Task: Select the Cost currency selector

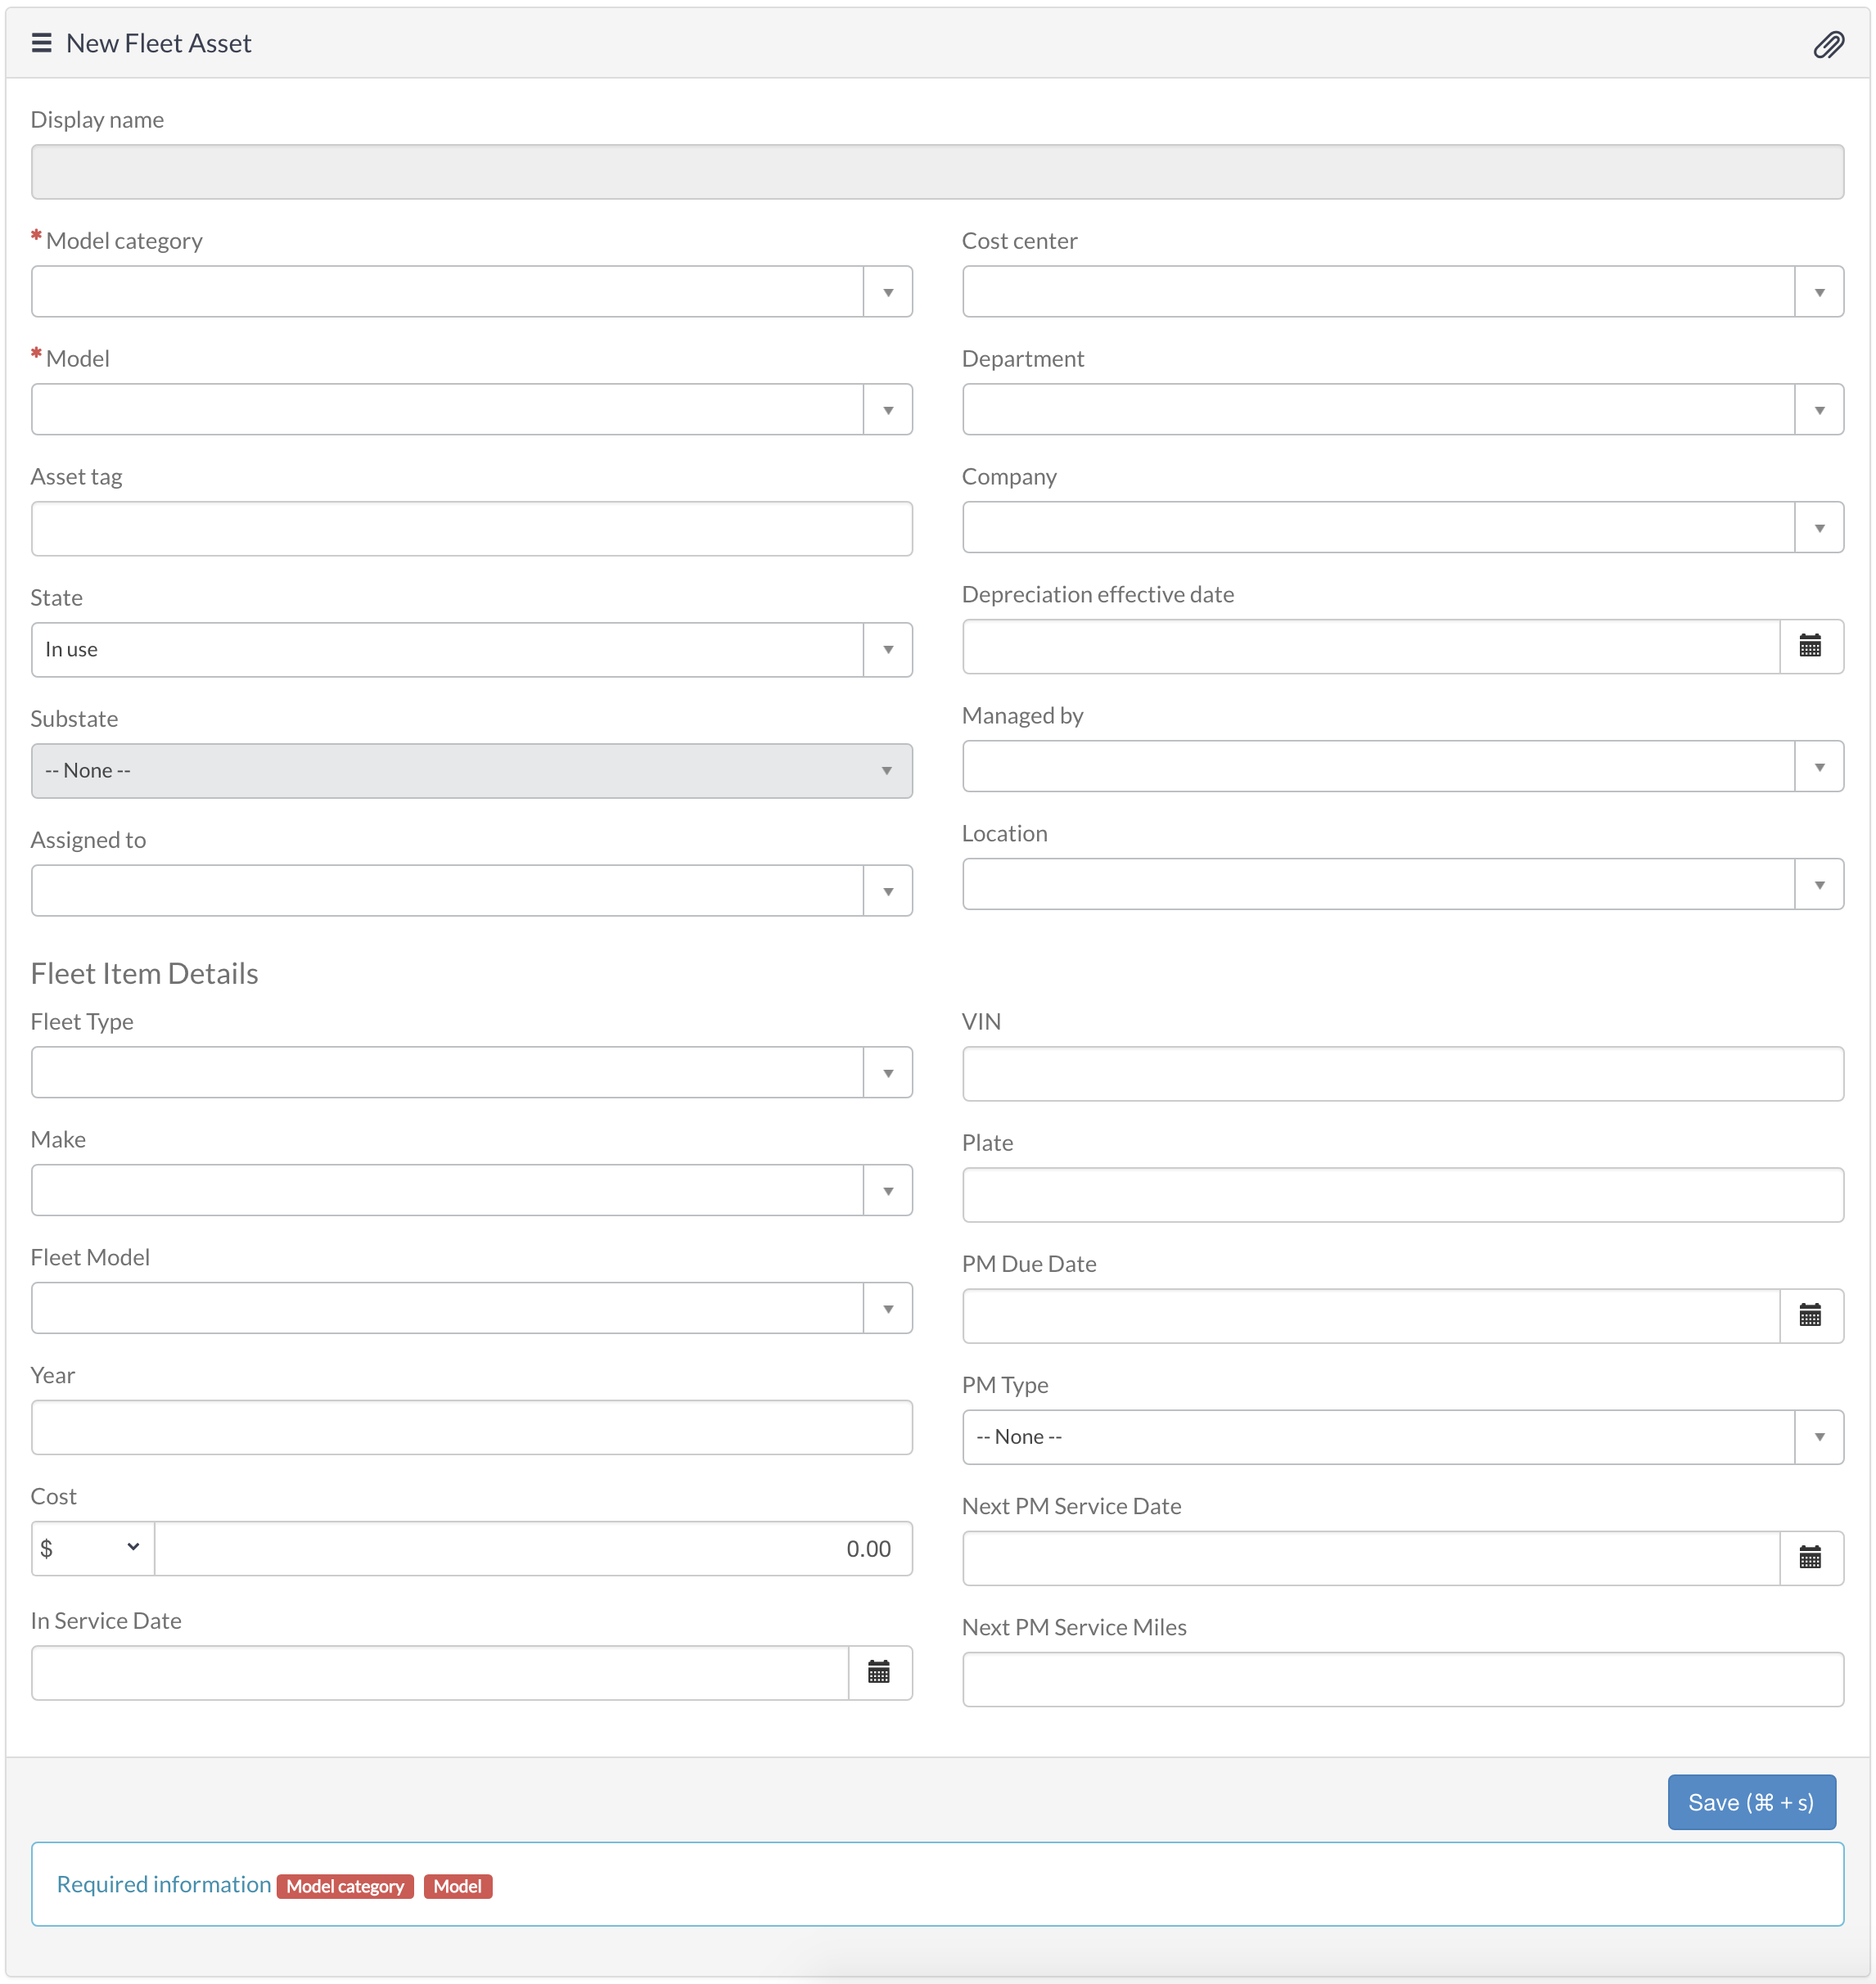Action: 92,1548
